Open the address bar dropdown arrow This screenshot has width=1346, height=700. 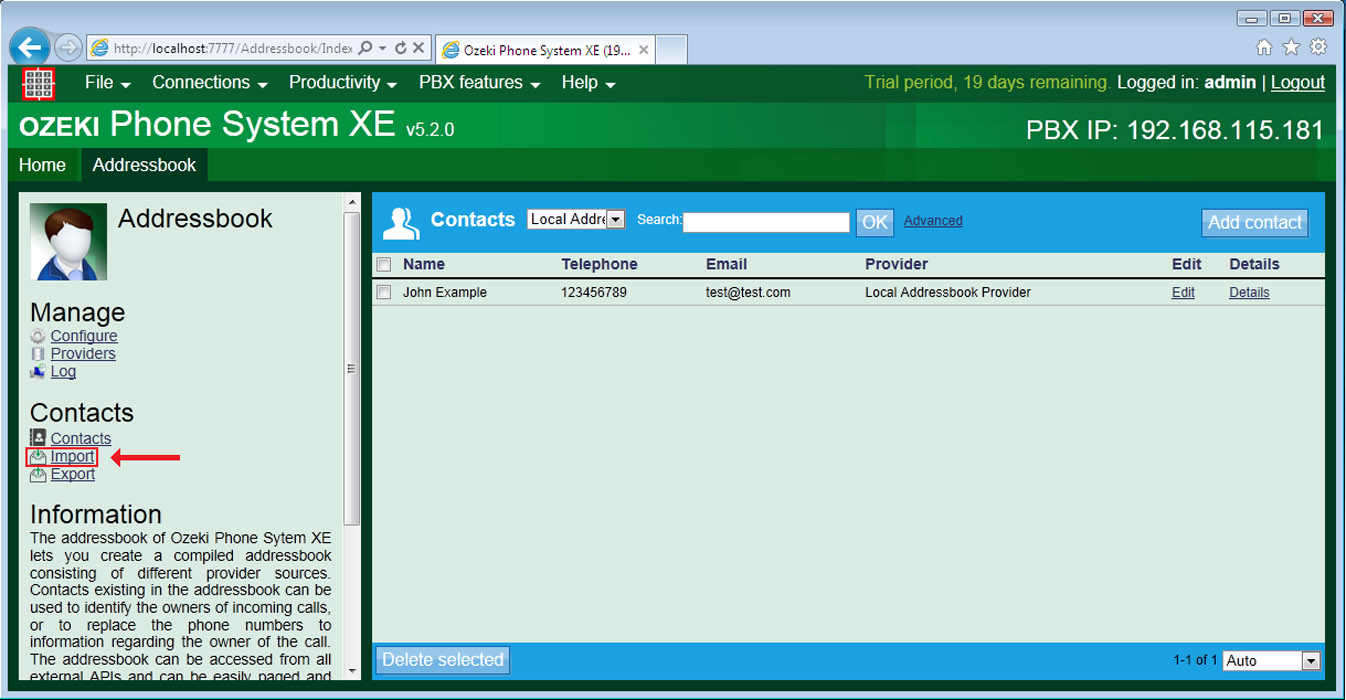(384, 48)
